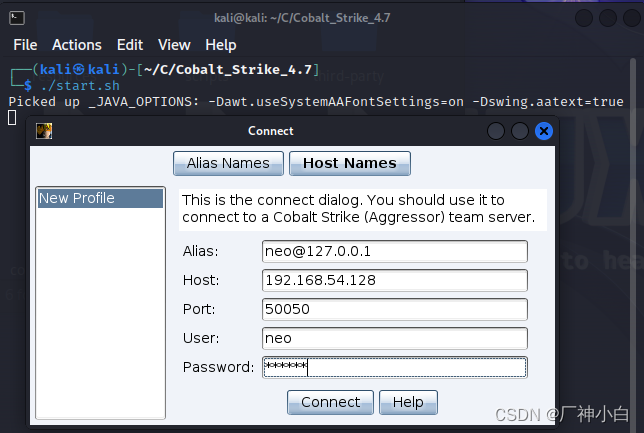Viewport: 644px width, 433px height.
Task: Open the File menu in the terminal
Action: (x=25, y=45)
